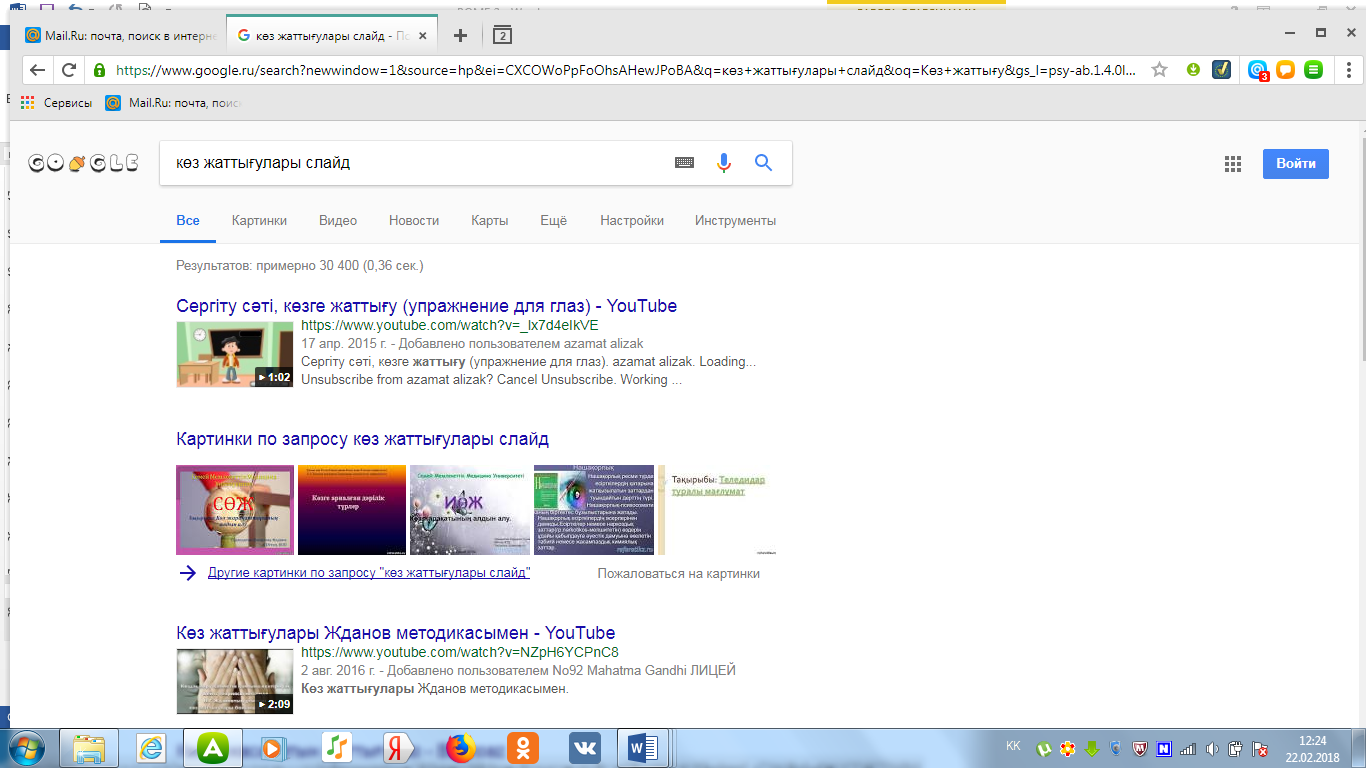This screenshot has height=768, width=1366.
Task: Open the Mail.Ru bookmark in bookmarks bar
Action: pyautogui.click(x=175, y=102)
